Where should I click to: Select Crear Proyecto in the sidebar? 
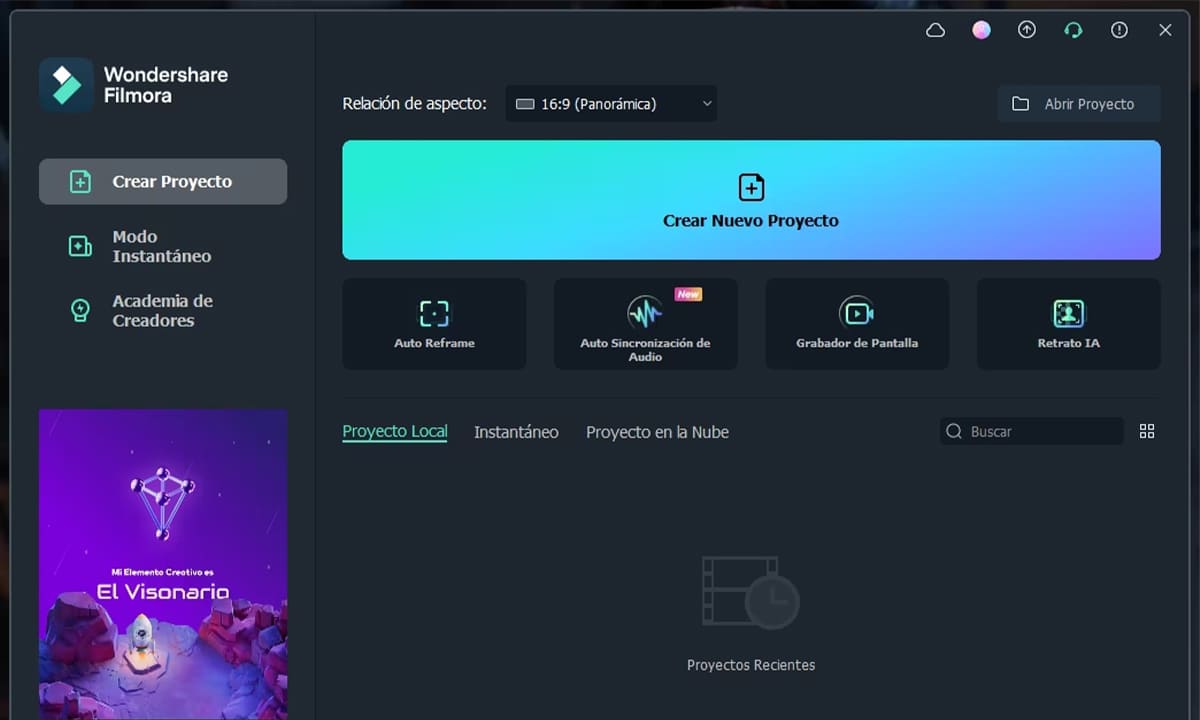coord(163,181)
